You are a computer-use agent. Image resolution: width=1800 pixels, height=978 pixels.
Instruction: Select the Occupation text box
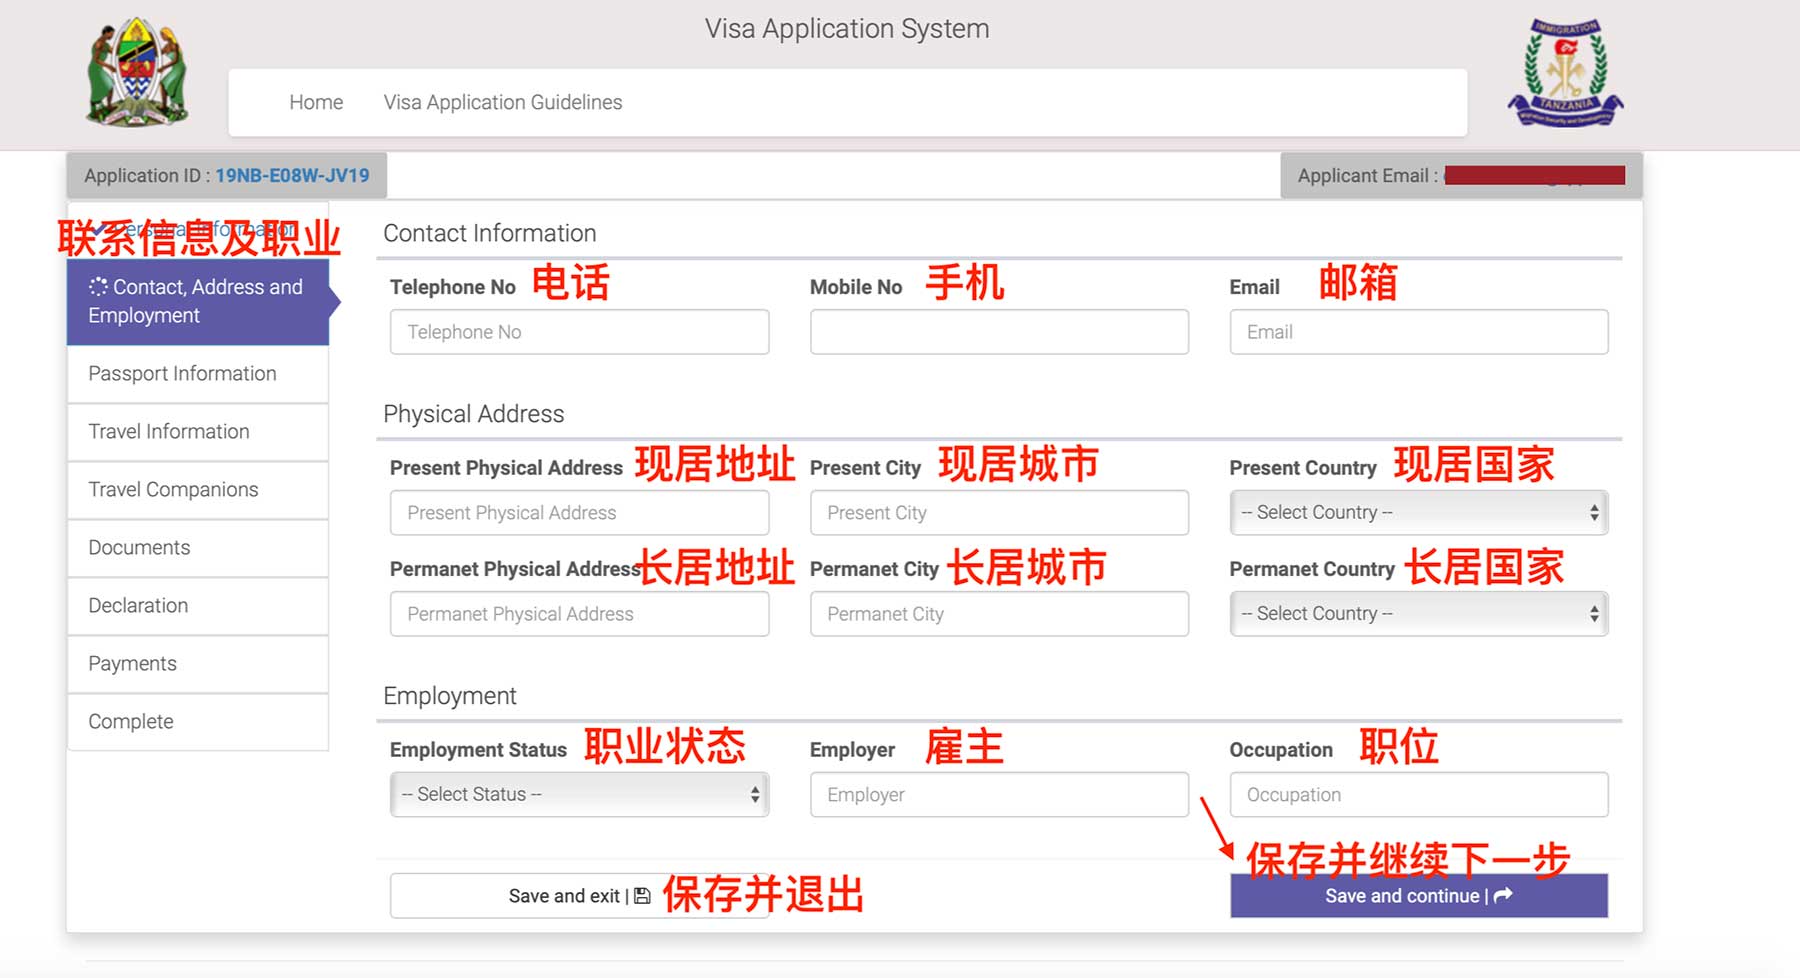pyautogui.click(x=1418, y=795)
